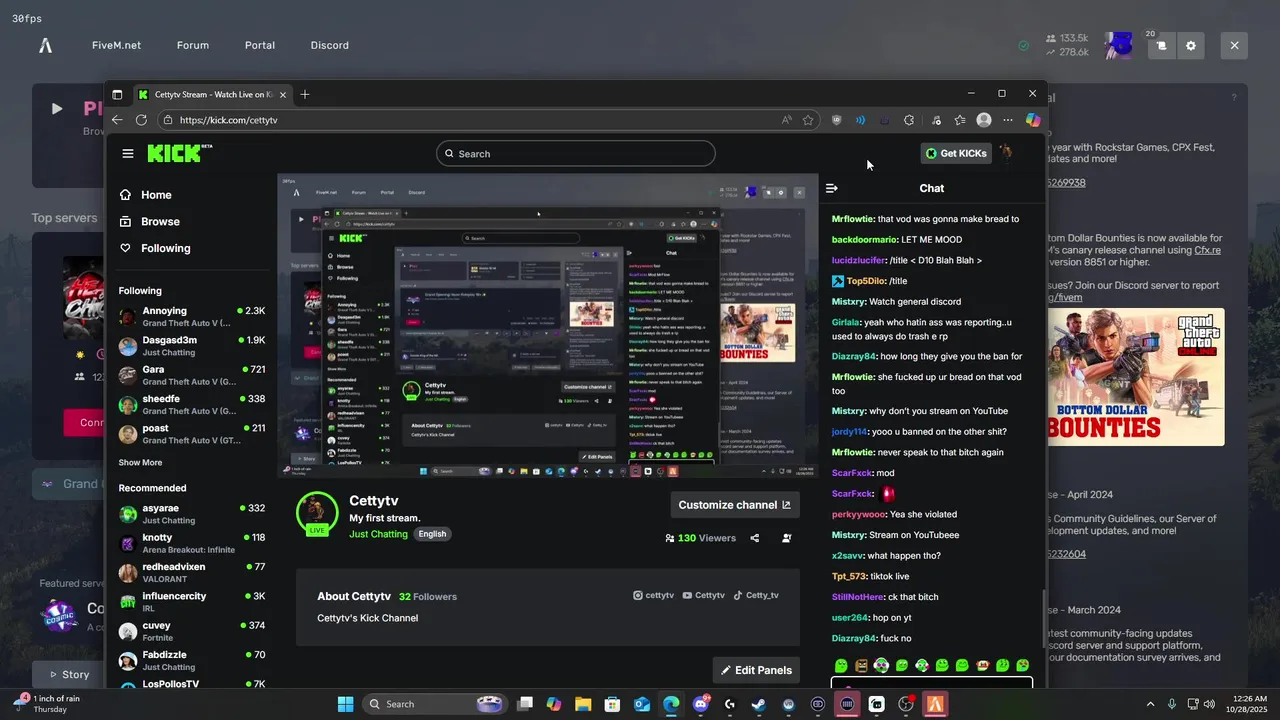Open the Kick profile avatar menu
The height and width of the screenshot is (720, 1280).
(x=1006, y=153)
